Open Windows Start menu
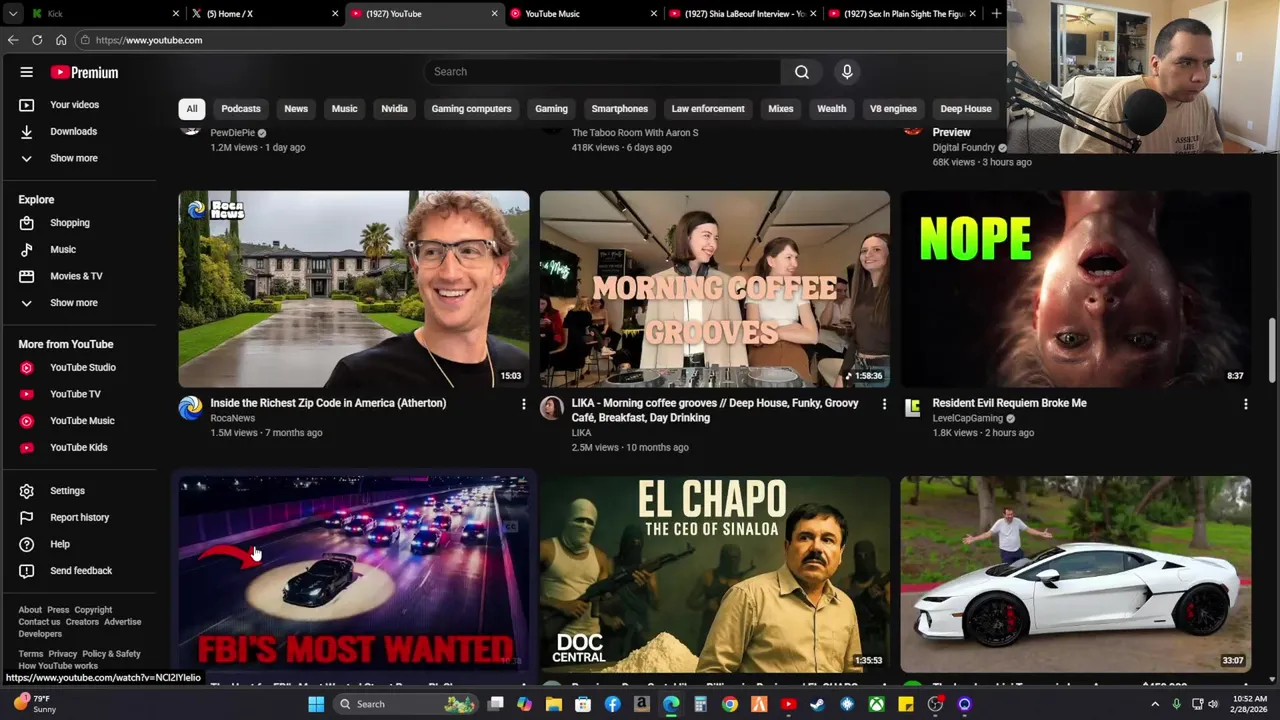 [316, 704]
